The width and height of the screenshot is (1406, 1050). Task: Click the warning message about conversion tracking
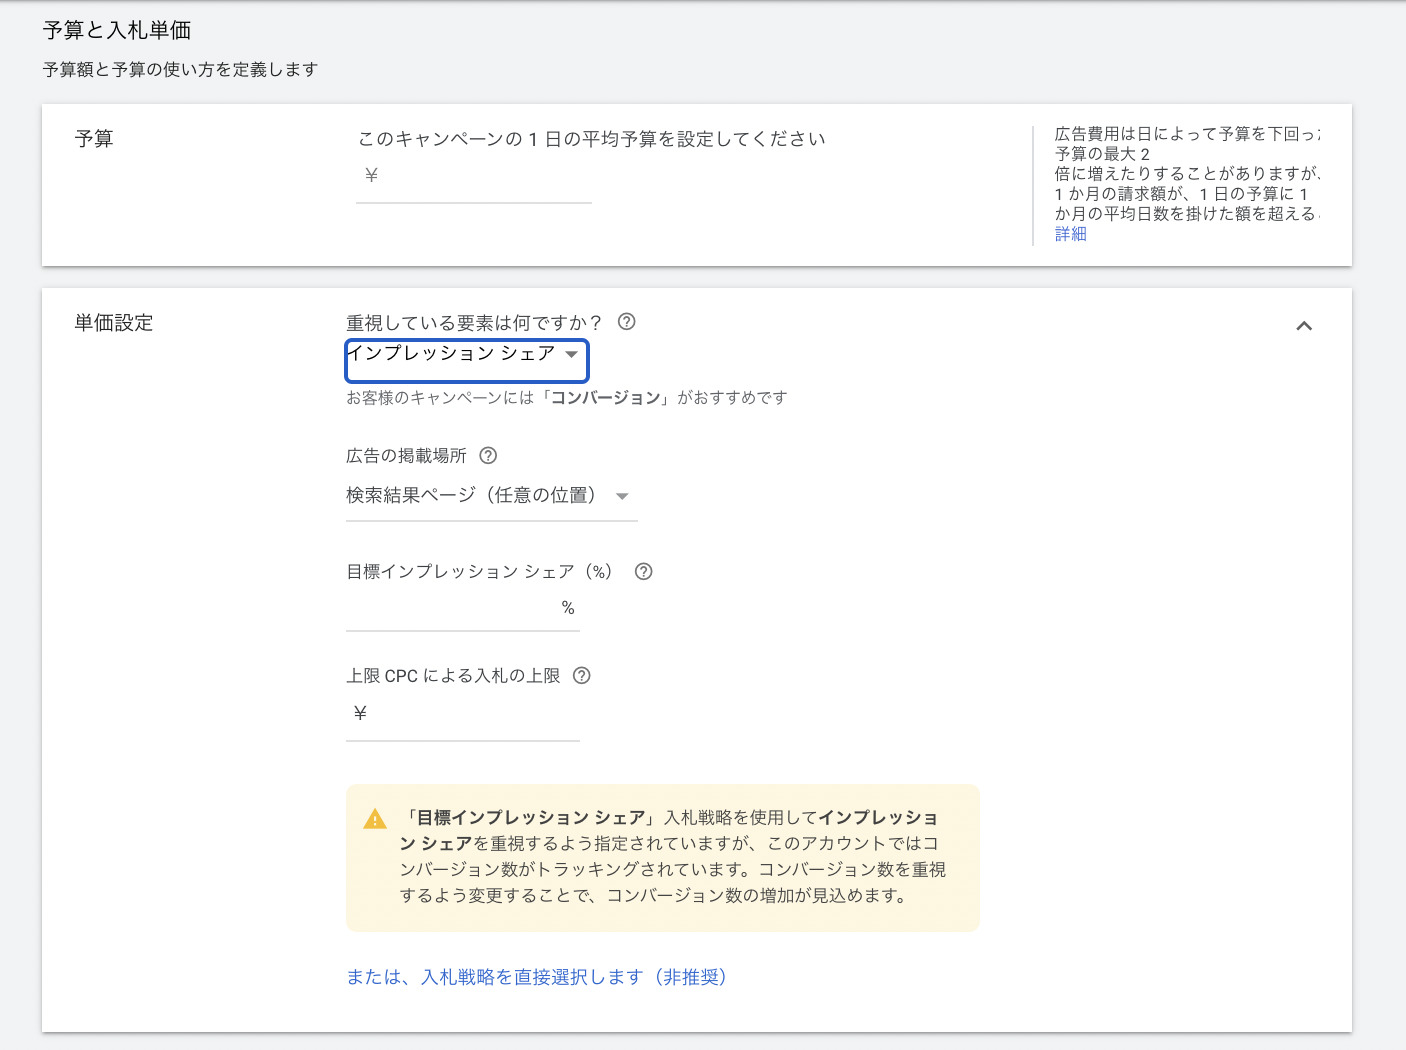[670, 857]
